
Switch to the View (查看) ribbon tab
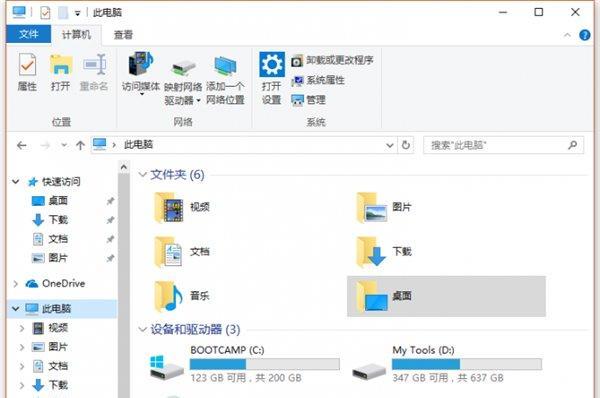coord(123,35)
